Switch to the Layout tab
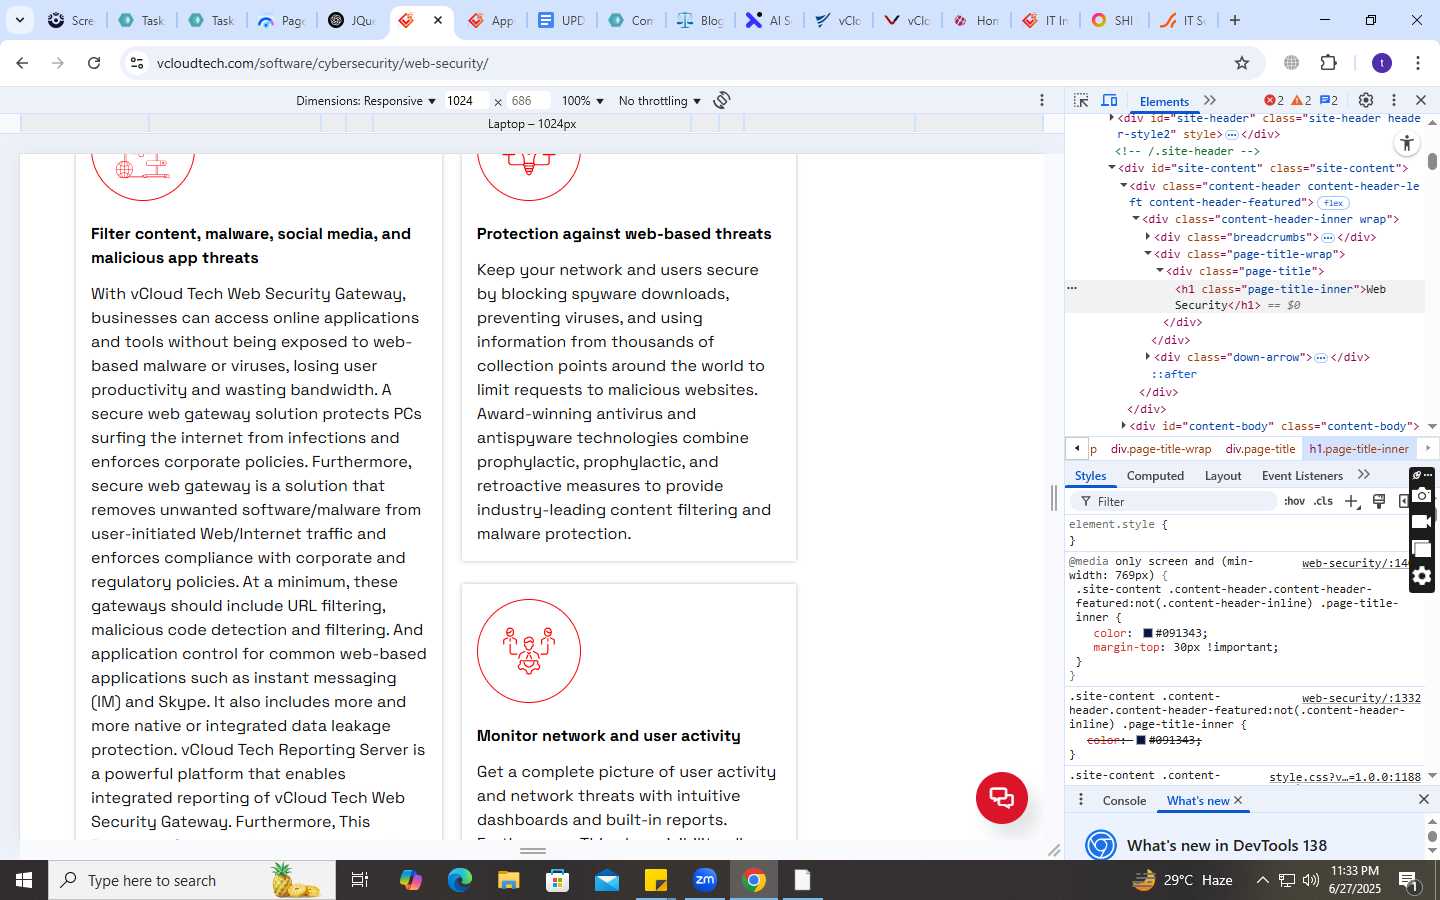The width and height of the screenshot is (1440, 900). (x=1223, y=476)
